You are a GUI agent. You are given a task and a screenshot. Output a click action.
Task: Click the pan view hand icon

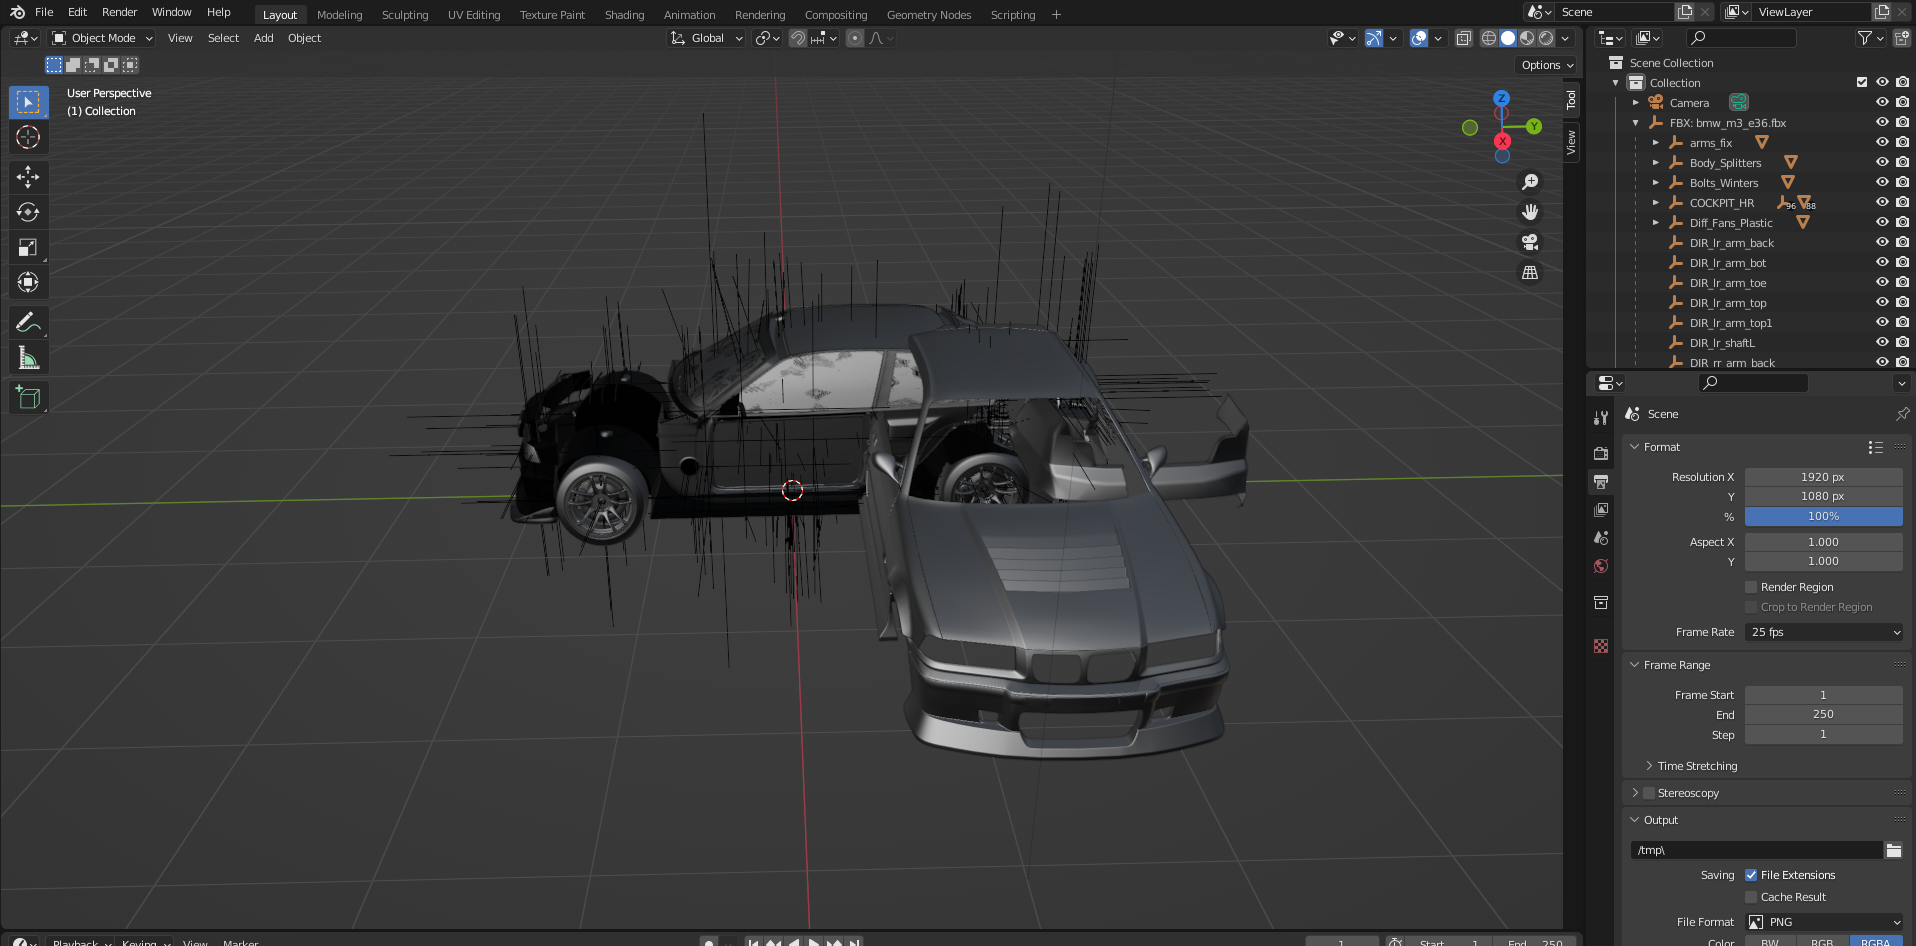click(1530, 212)
